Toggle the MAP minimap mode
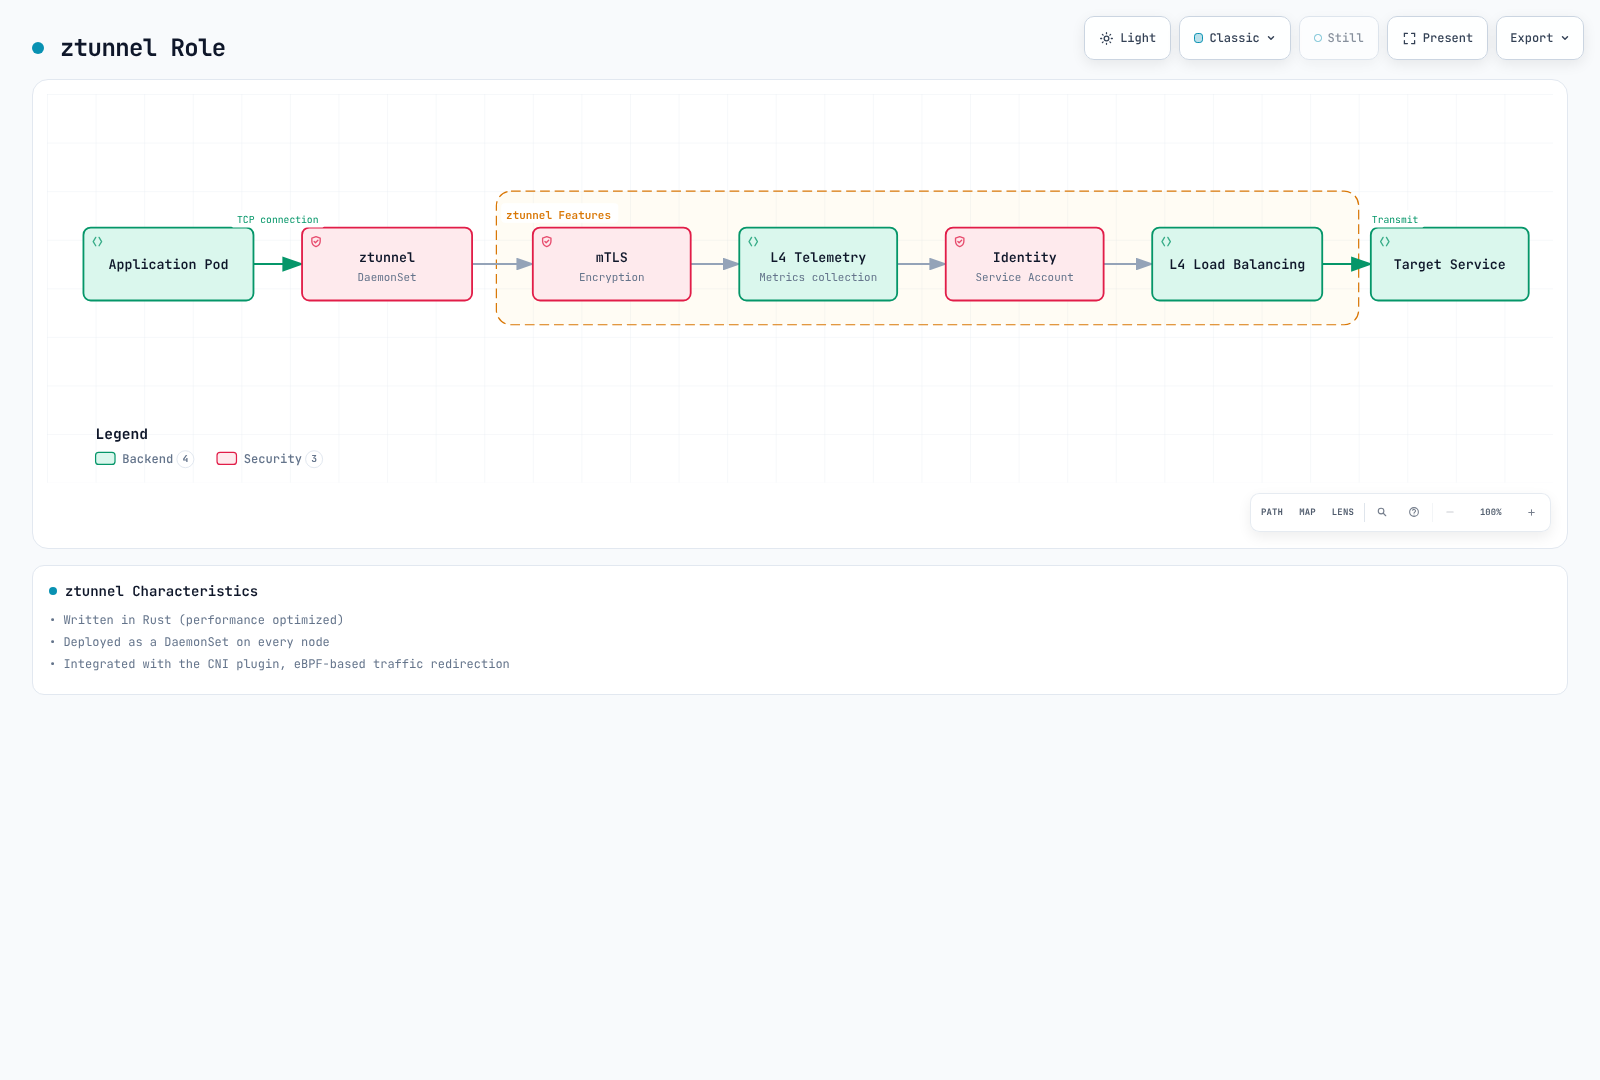Viewport: 1600px width, 1080px height. click(1307, 512)
